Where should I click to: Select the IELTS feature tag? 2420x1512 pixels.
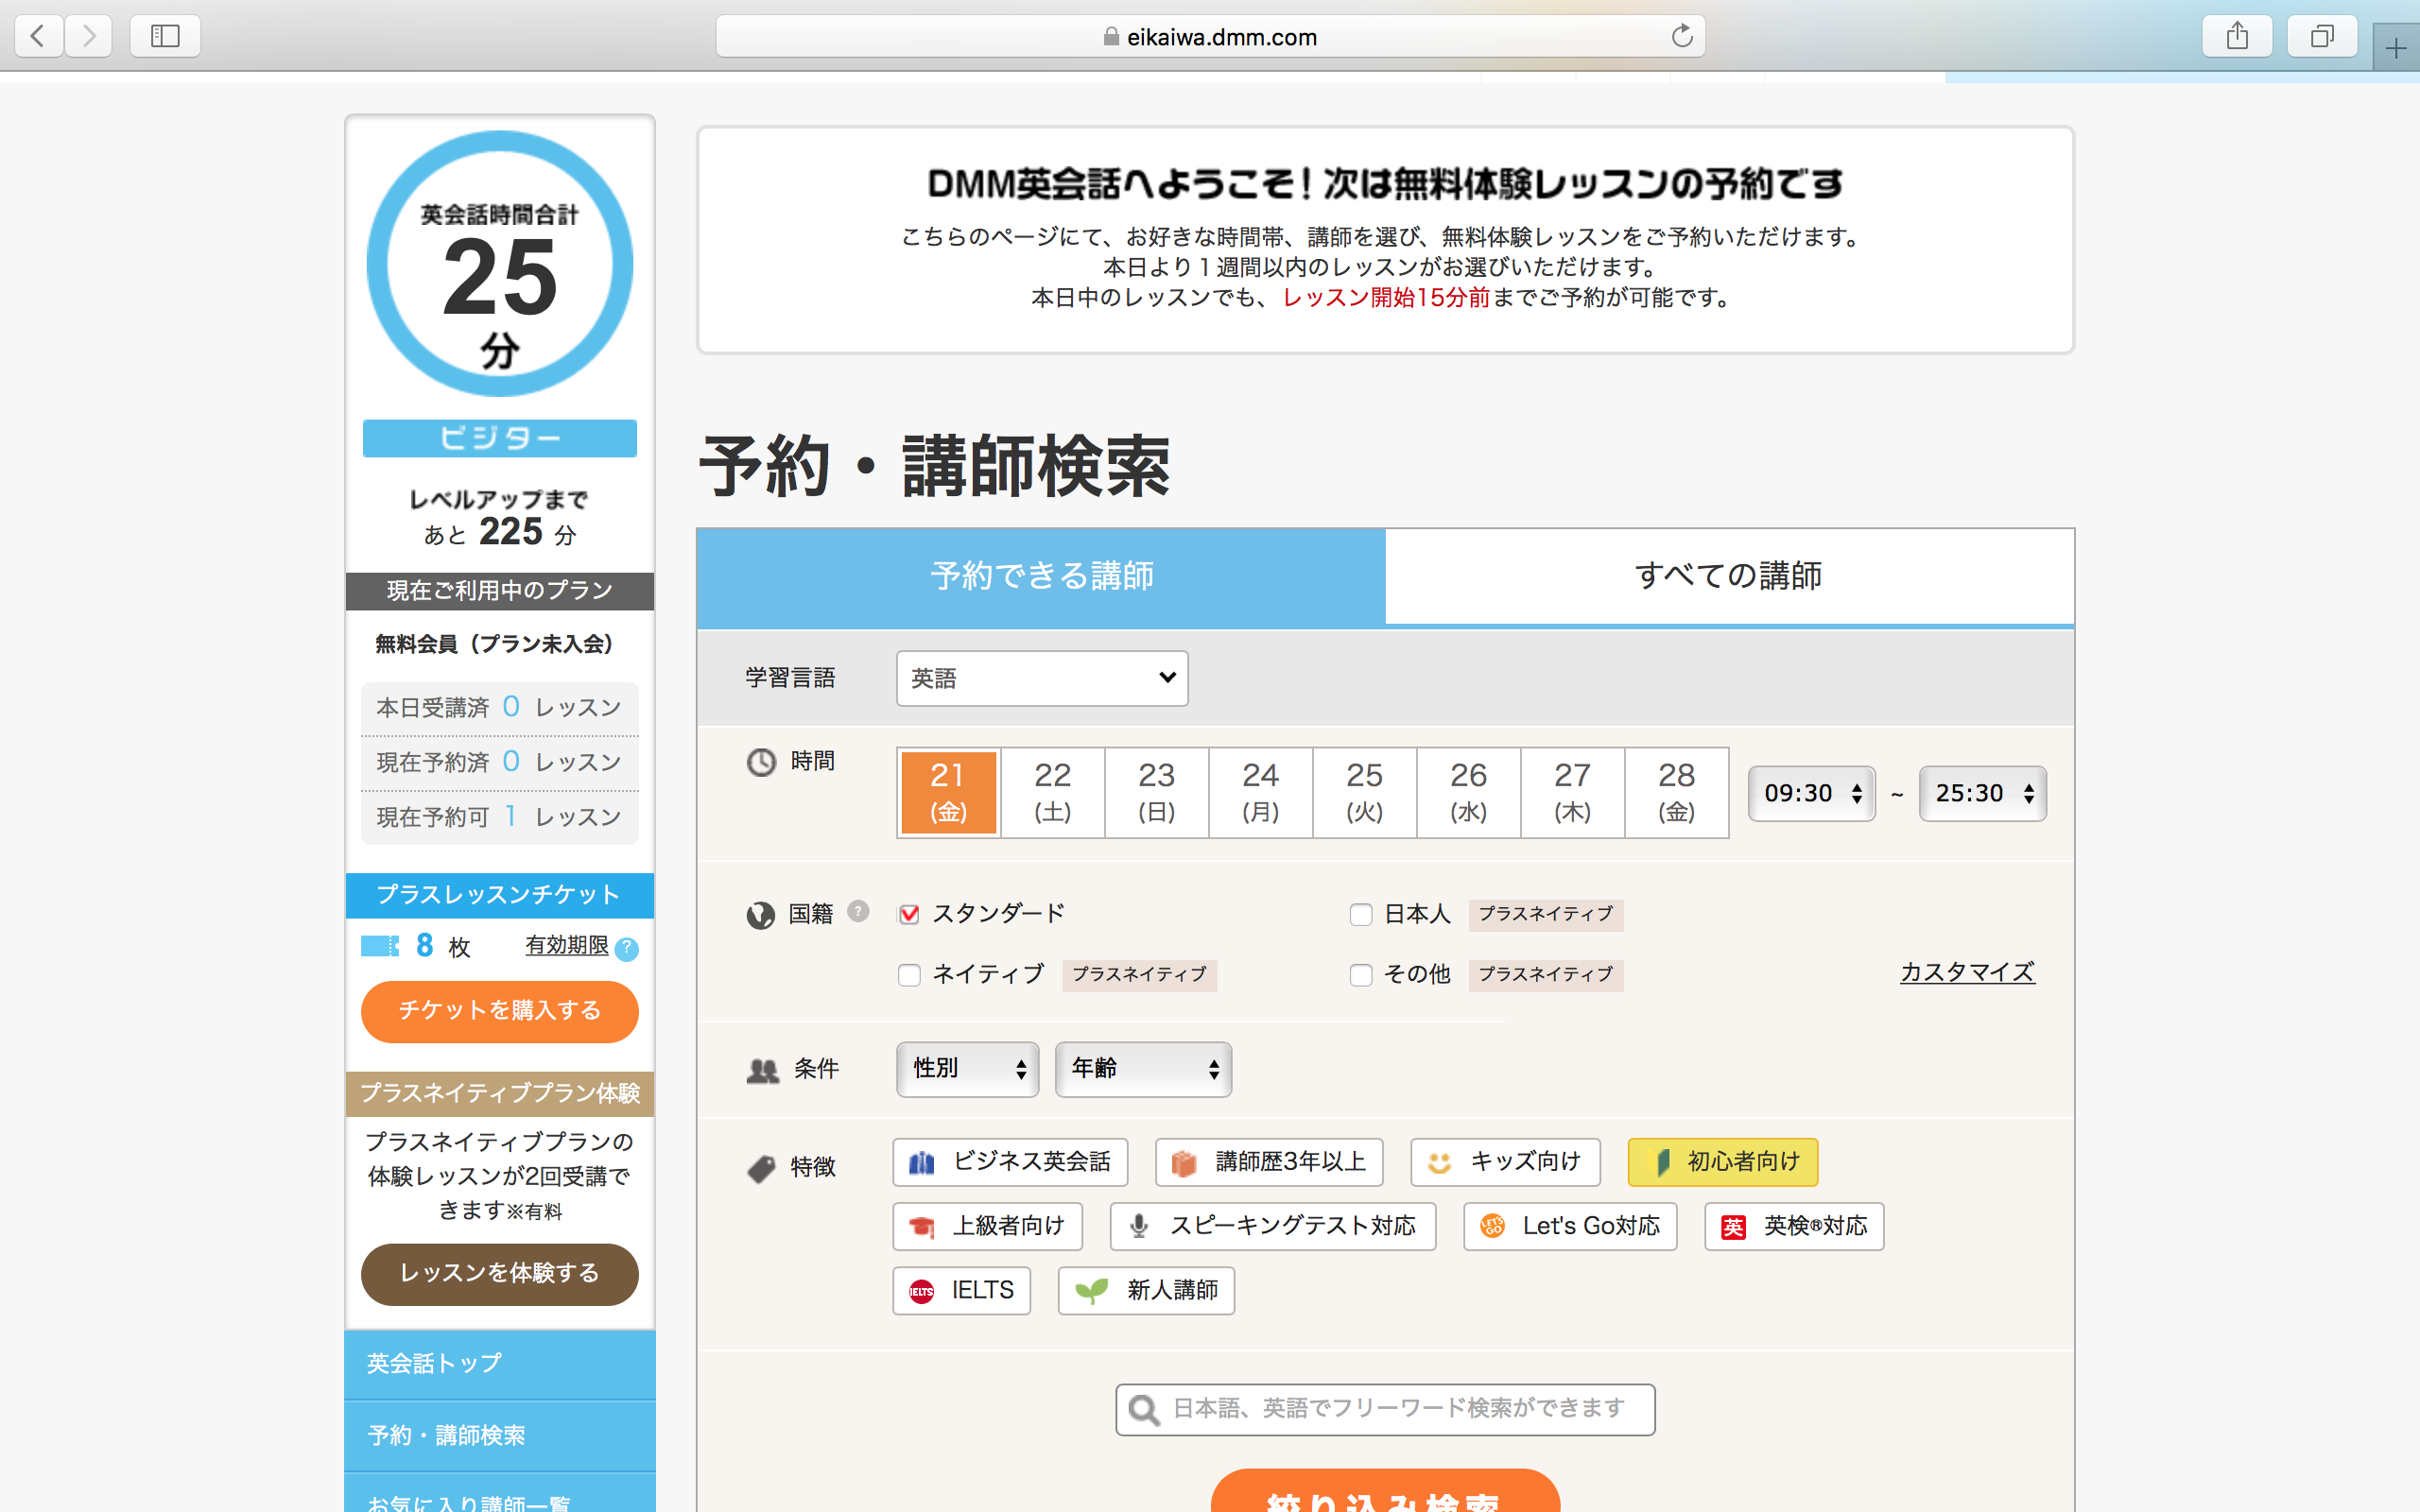pos(962,1290)
